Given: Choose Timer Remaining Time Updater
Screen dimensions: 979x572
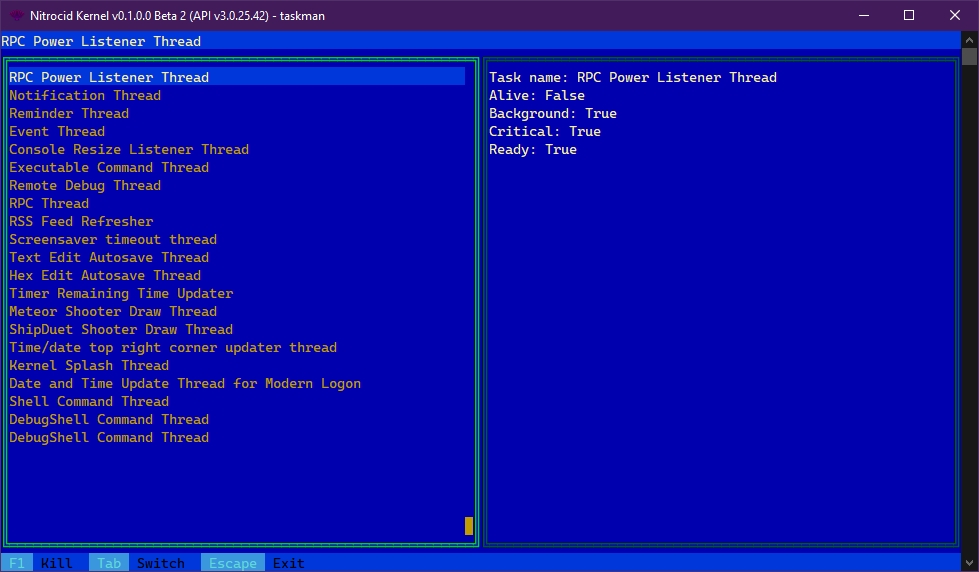Looking at the screenshot, I should click(121, 294).
